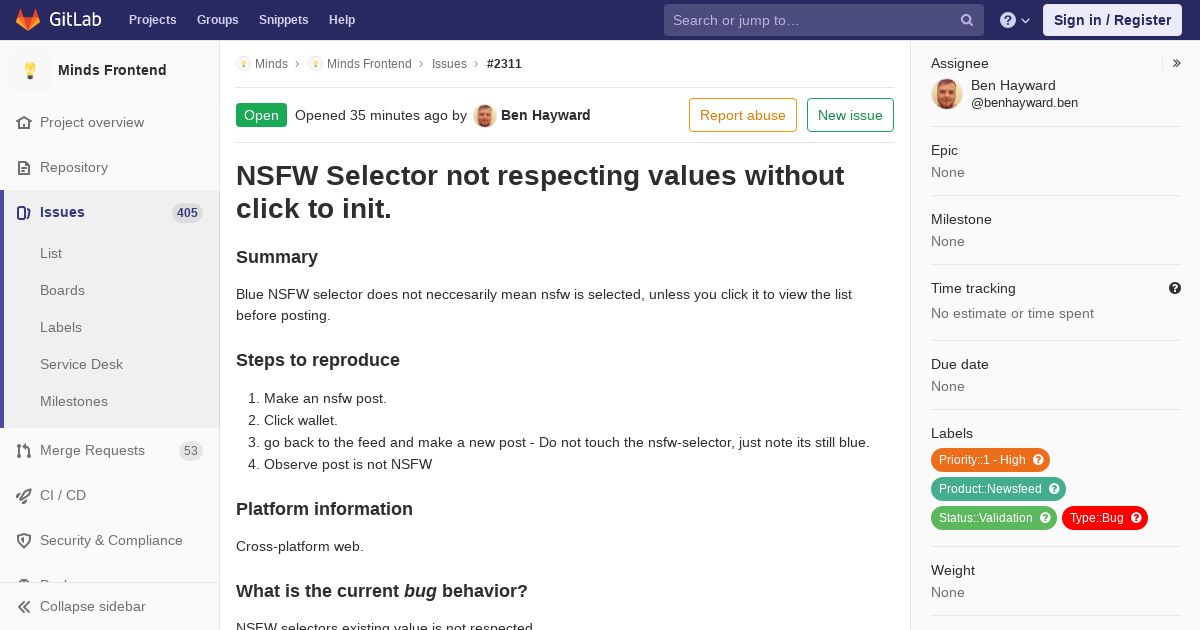
Task: Click the @benhayward.ben assignee username
Action: coord(1024,103)
